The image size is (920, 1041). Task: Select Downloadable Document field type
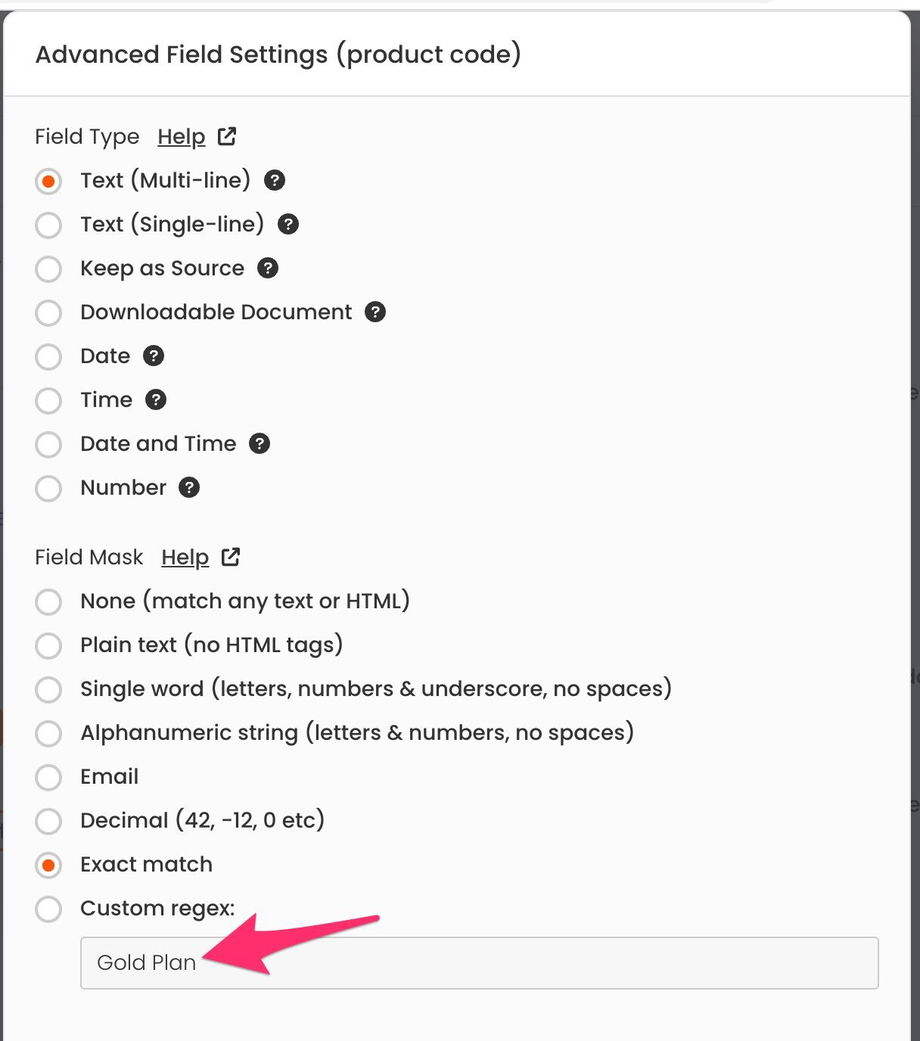point(48,313)
